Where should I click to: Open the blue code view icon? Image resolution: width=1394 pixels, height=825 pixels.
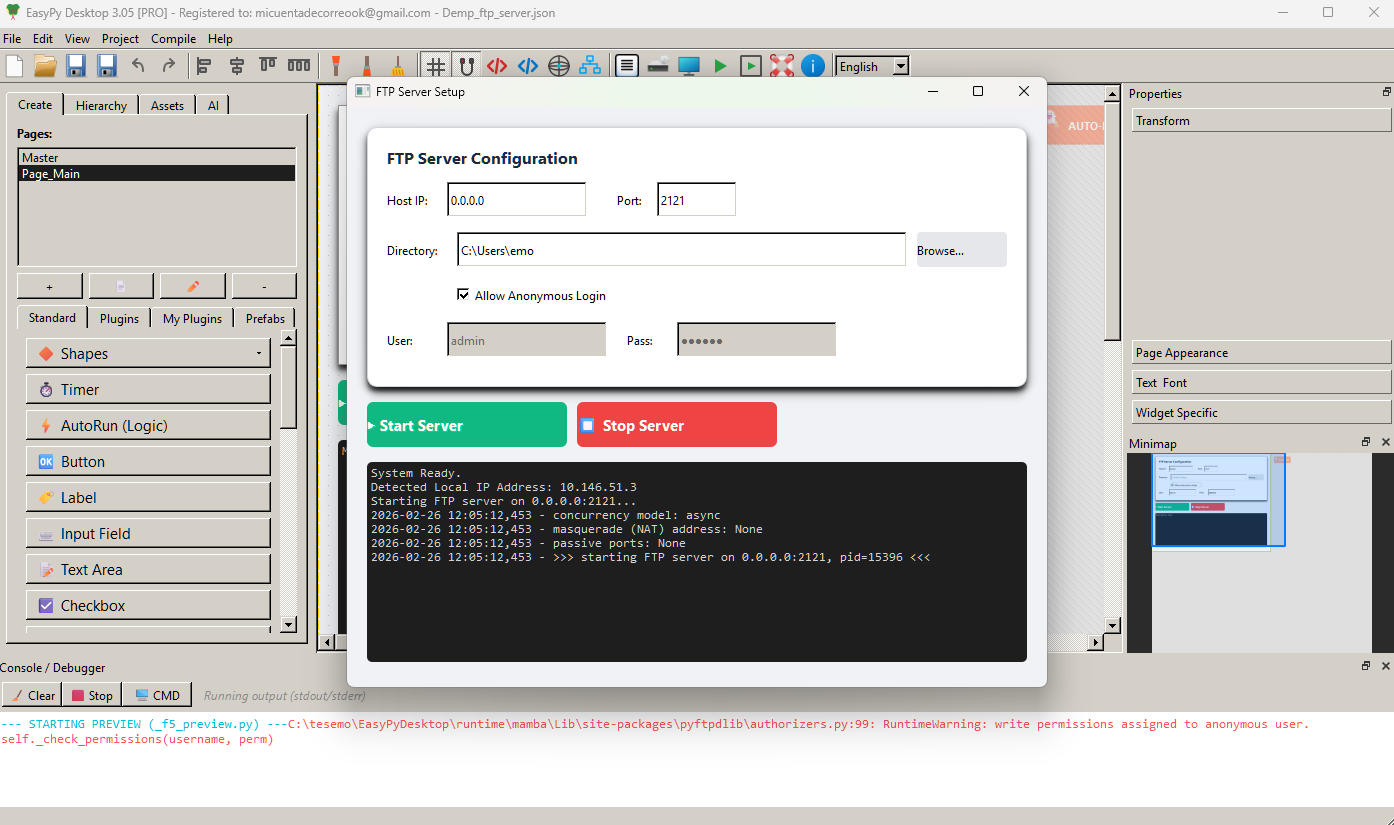(528, 66)
